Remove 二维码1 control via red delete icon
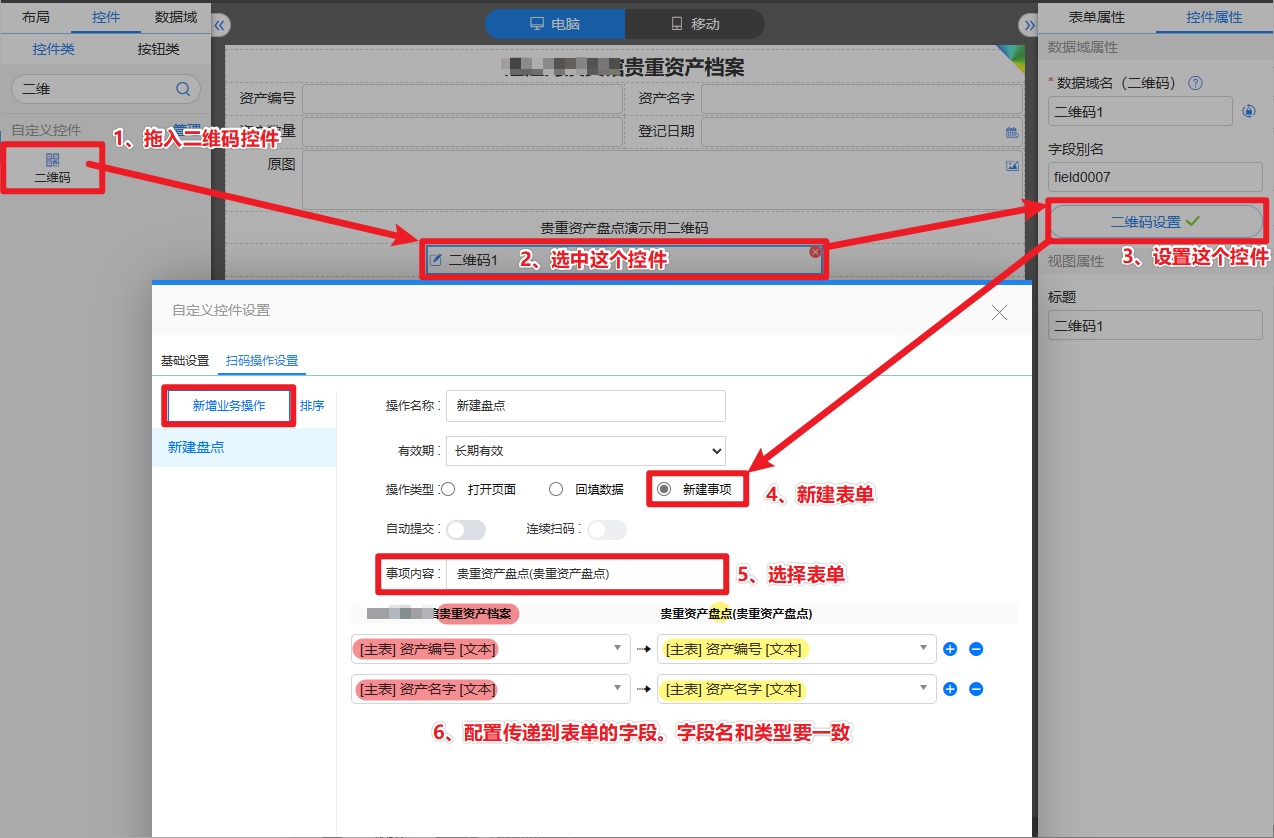 pyautogui.click(x=815, y=252)
